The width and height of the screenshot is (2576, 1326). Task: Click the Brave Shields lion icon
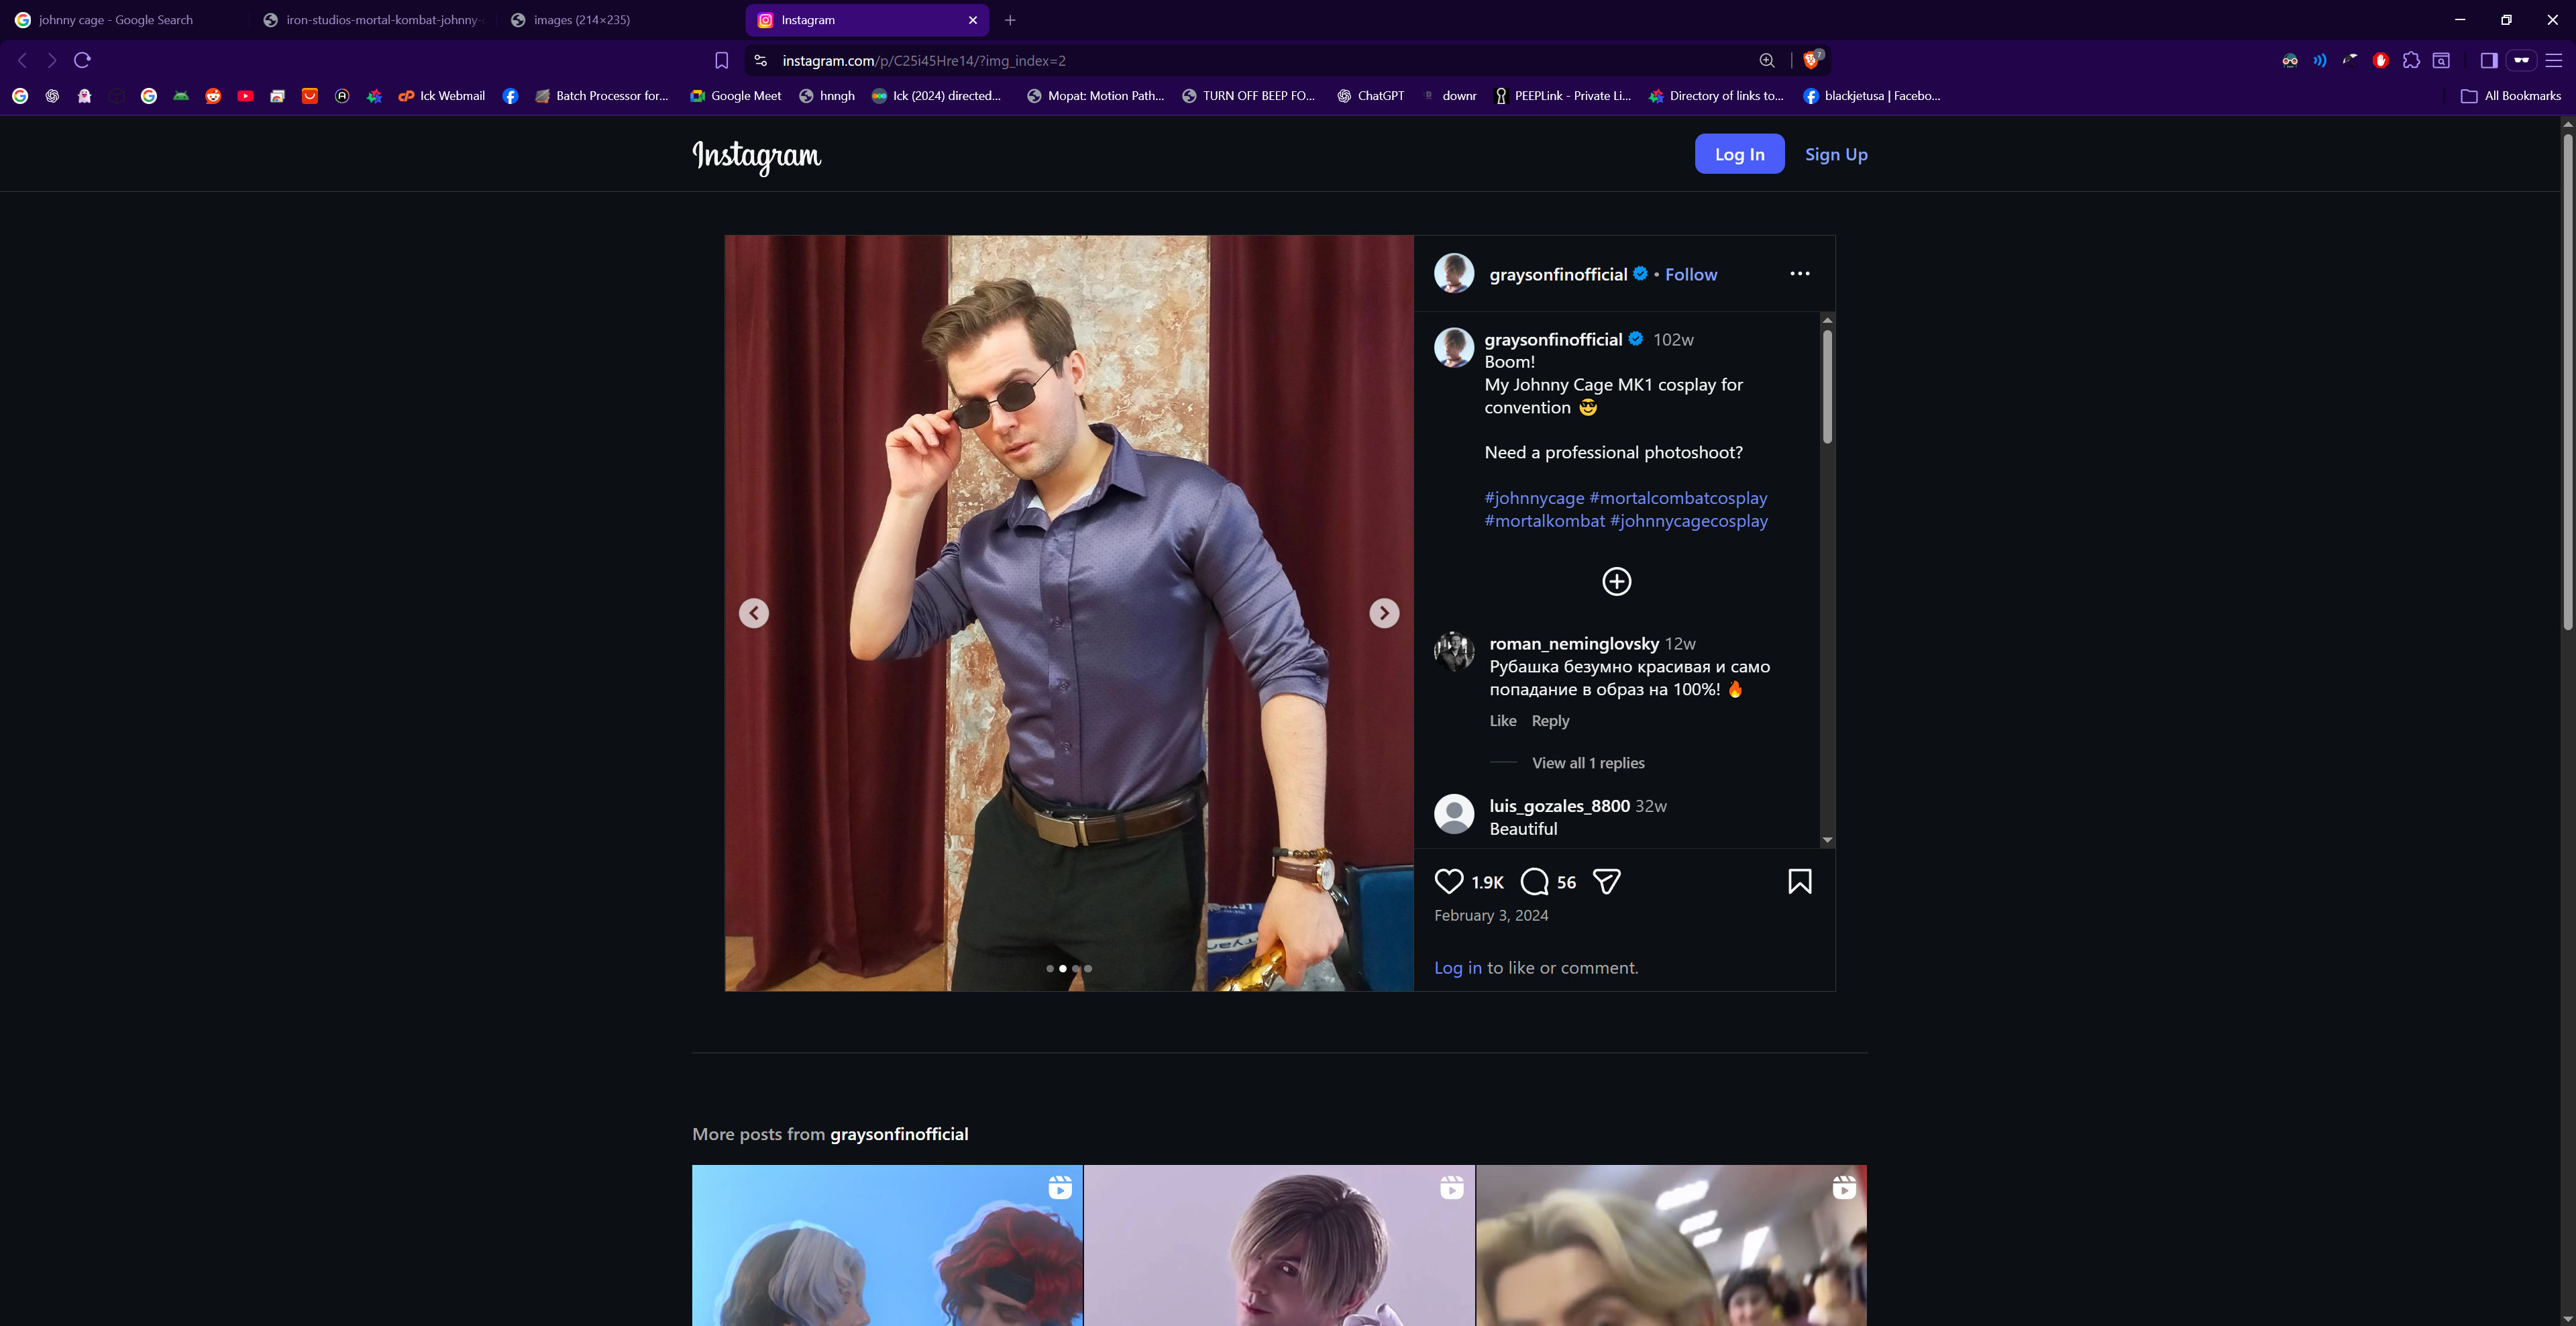click(x=1810, y=61)
